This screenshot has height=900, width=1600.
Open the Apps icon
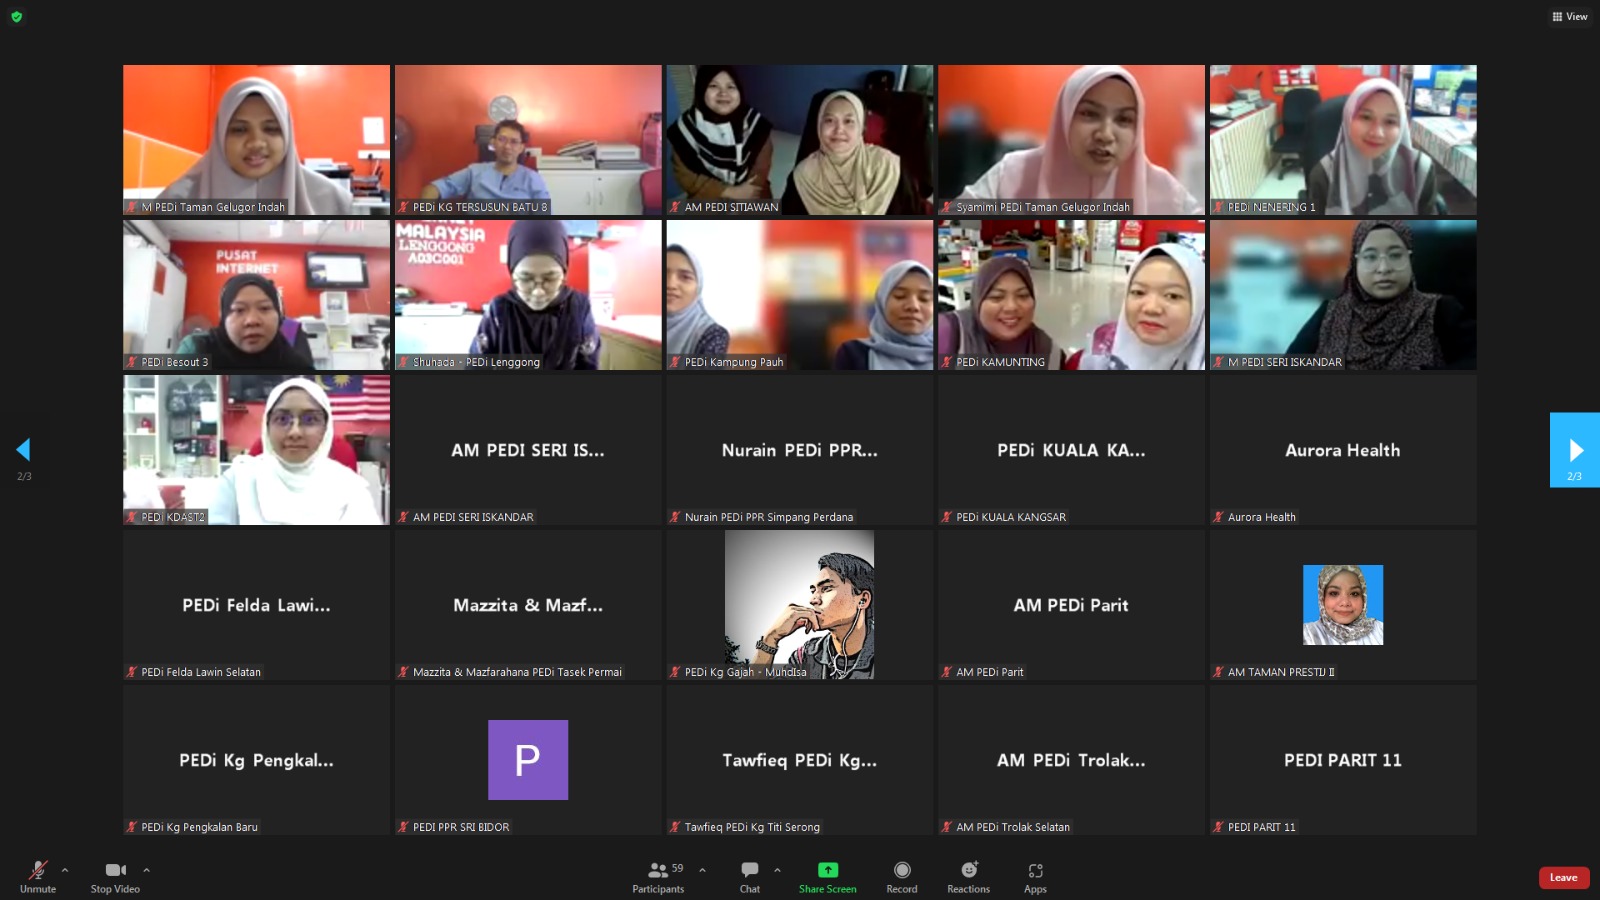point(1035,870)
